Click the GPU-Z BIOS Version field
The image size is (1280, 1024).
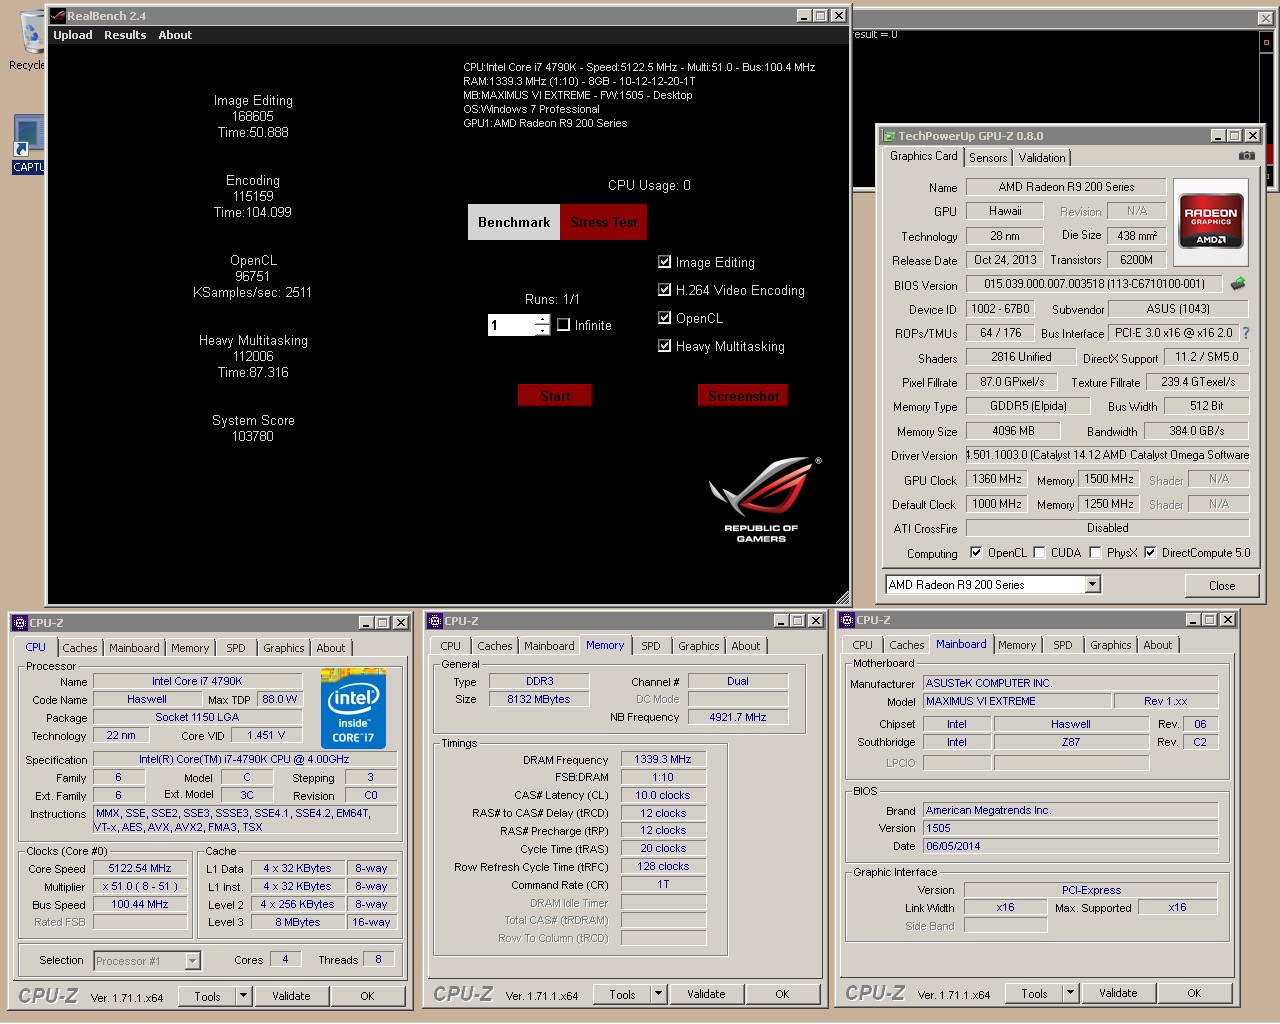coord(1093,284)
